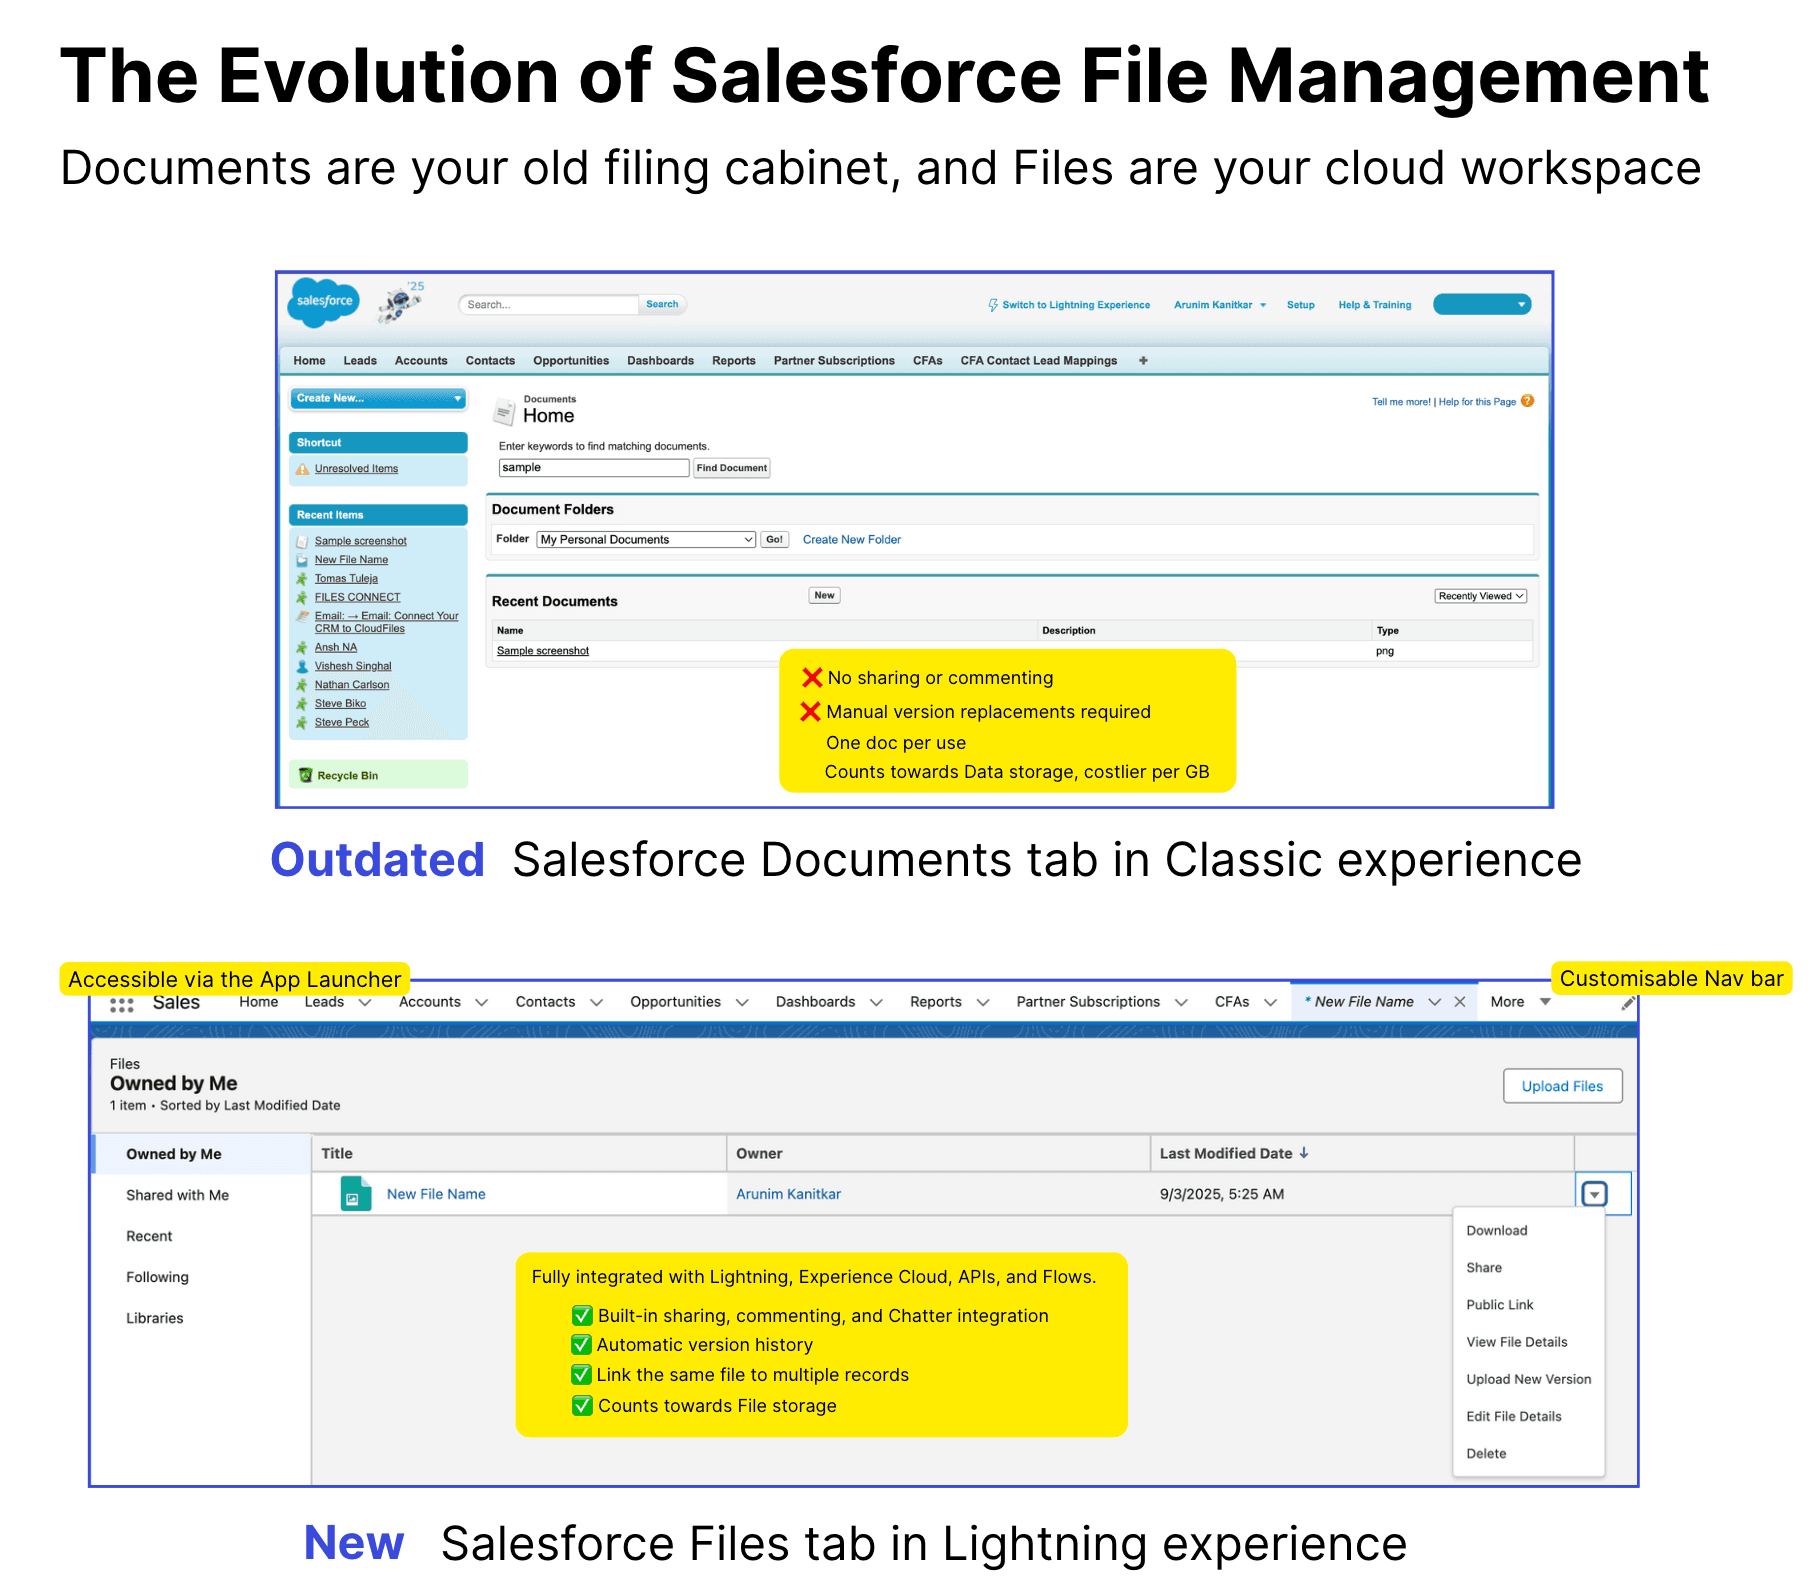Viewport: 1820px width, 1594px height.
Task: Open the Classic Leads tab
Action: pyautogui.click(x=360, y=361)
